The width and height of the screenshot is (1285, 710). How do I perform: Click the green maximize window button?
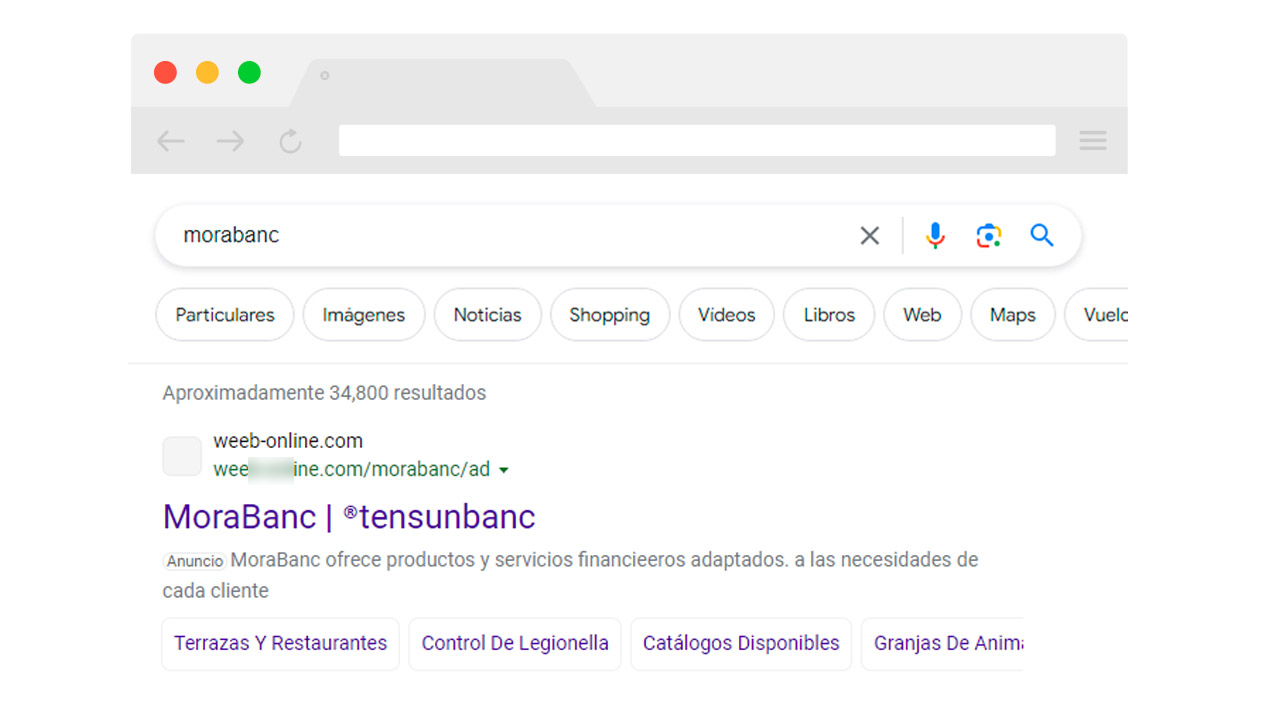click(249, 72)
